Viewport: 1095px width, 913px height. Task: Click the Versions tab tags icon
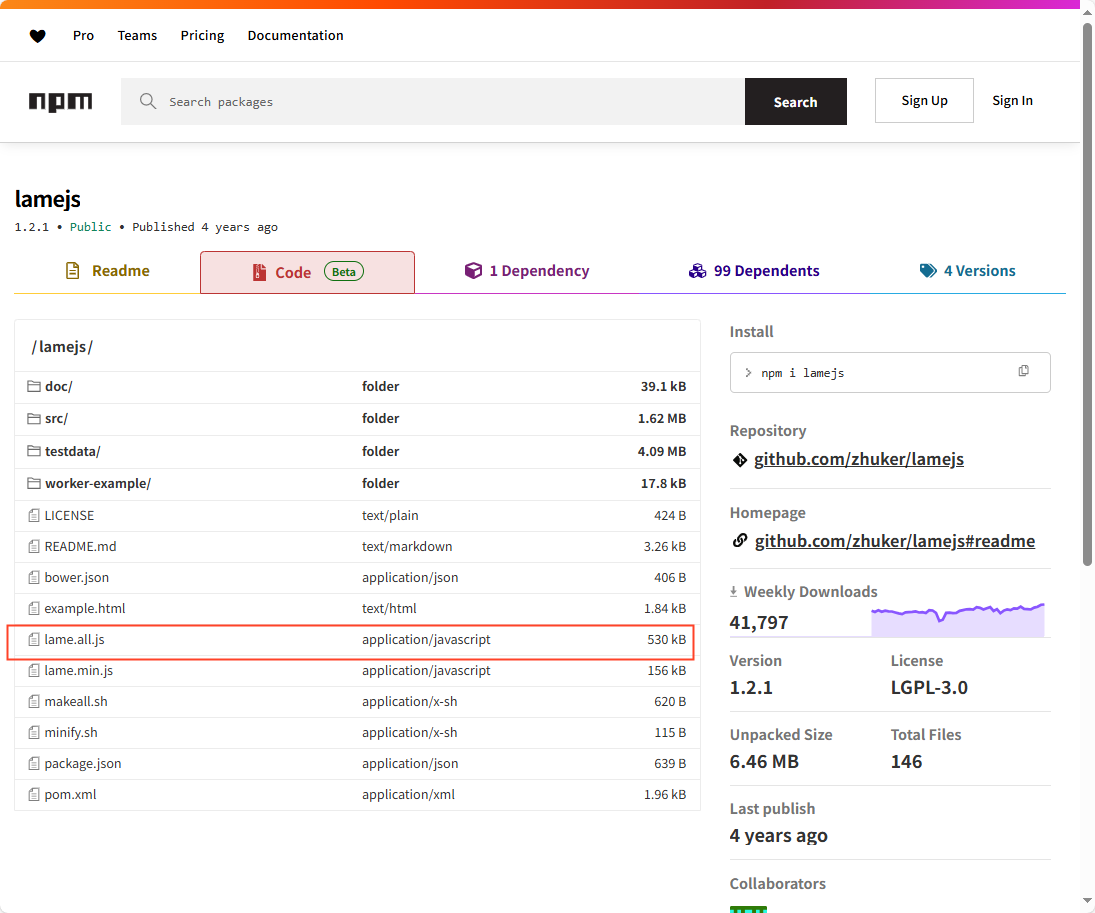928,270
